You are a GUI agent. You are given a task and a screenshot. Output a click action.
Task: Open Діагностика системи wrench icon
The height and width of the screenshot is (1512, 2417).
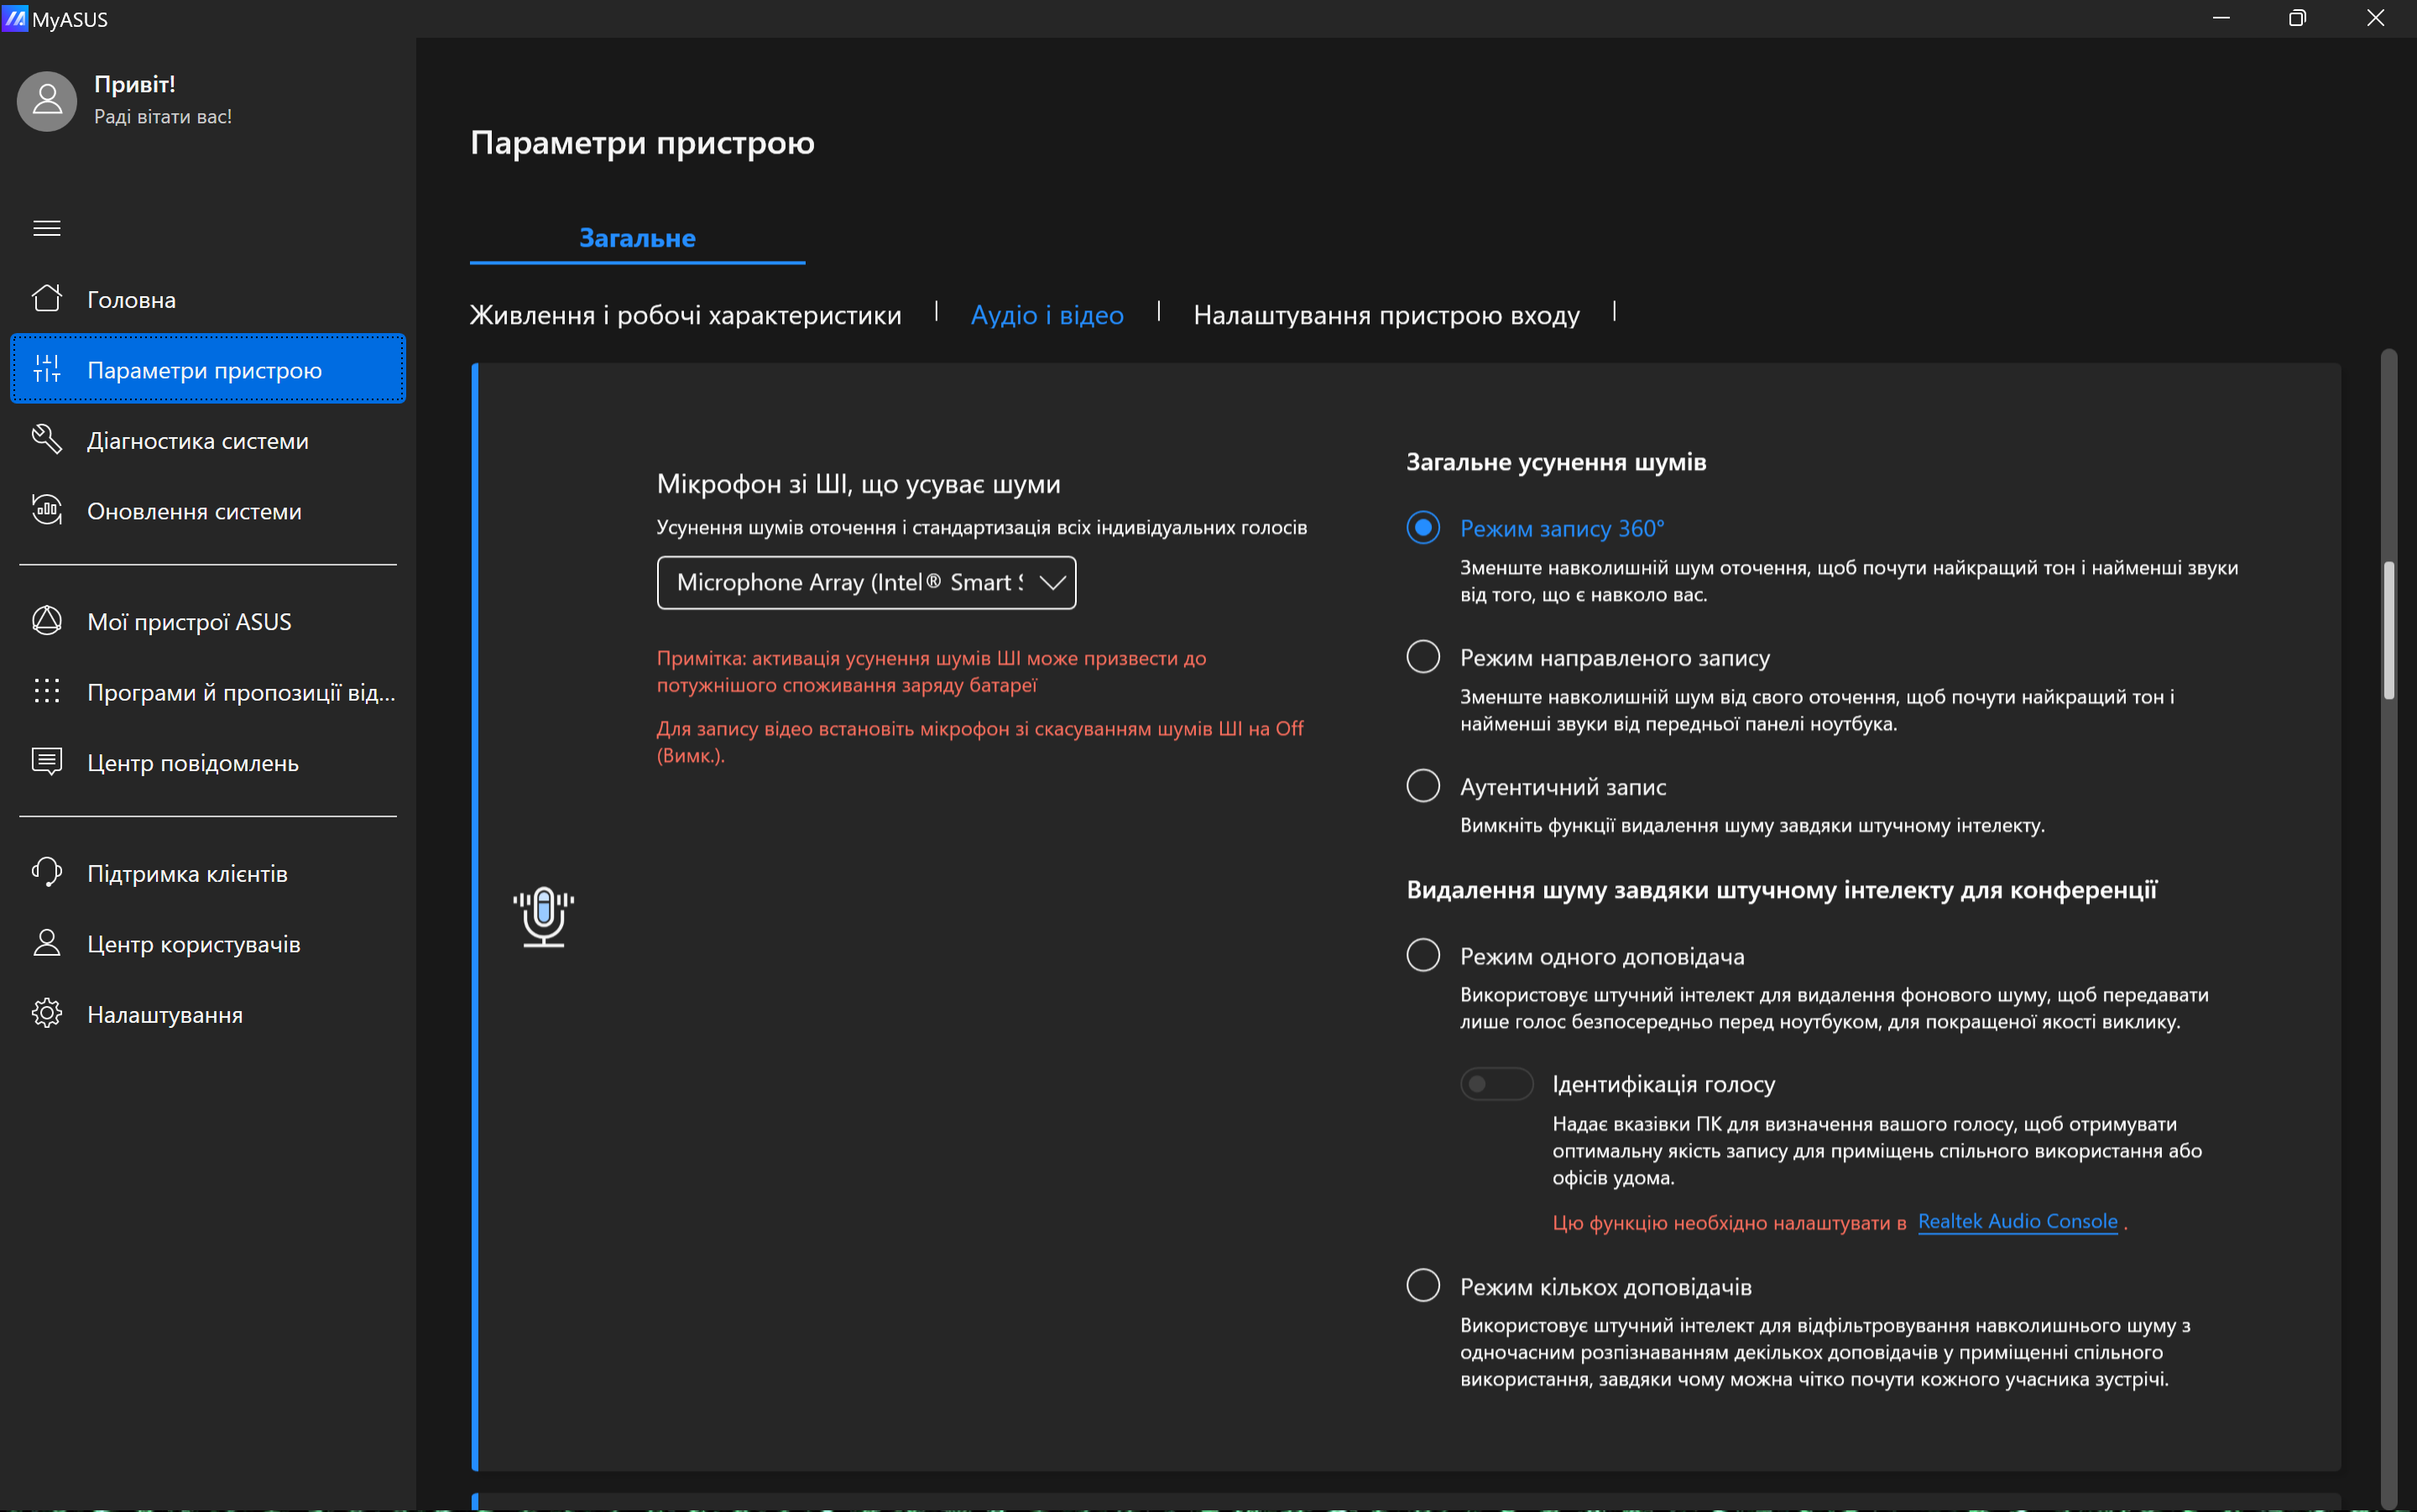[47, 439]
